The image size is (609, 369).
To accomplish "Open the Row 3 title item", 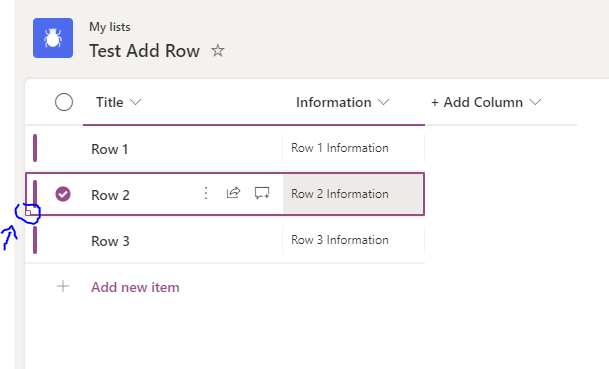I will coord(110,241).
